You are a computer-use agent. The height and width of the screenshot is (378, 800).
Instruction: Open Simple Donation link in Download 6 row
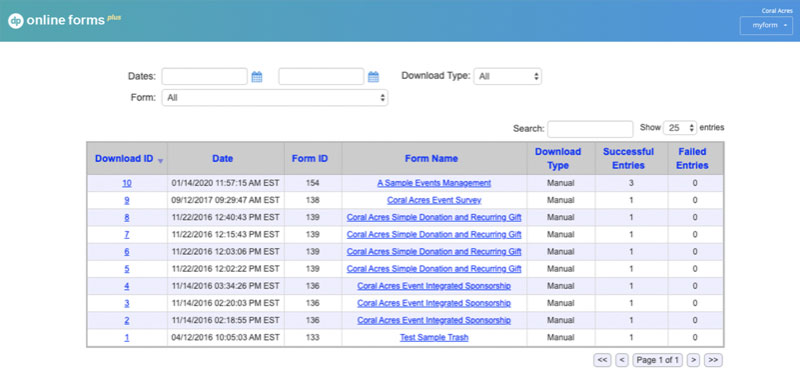tap(434, 251)
